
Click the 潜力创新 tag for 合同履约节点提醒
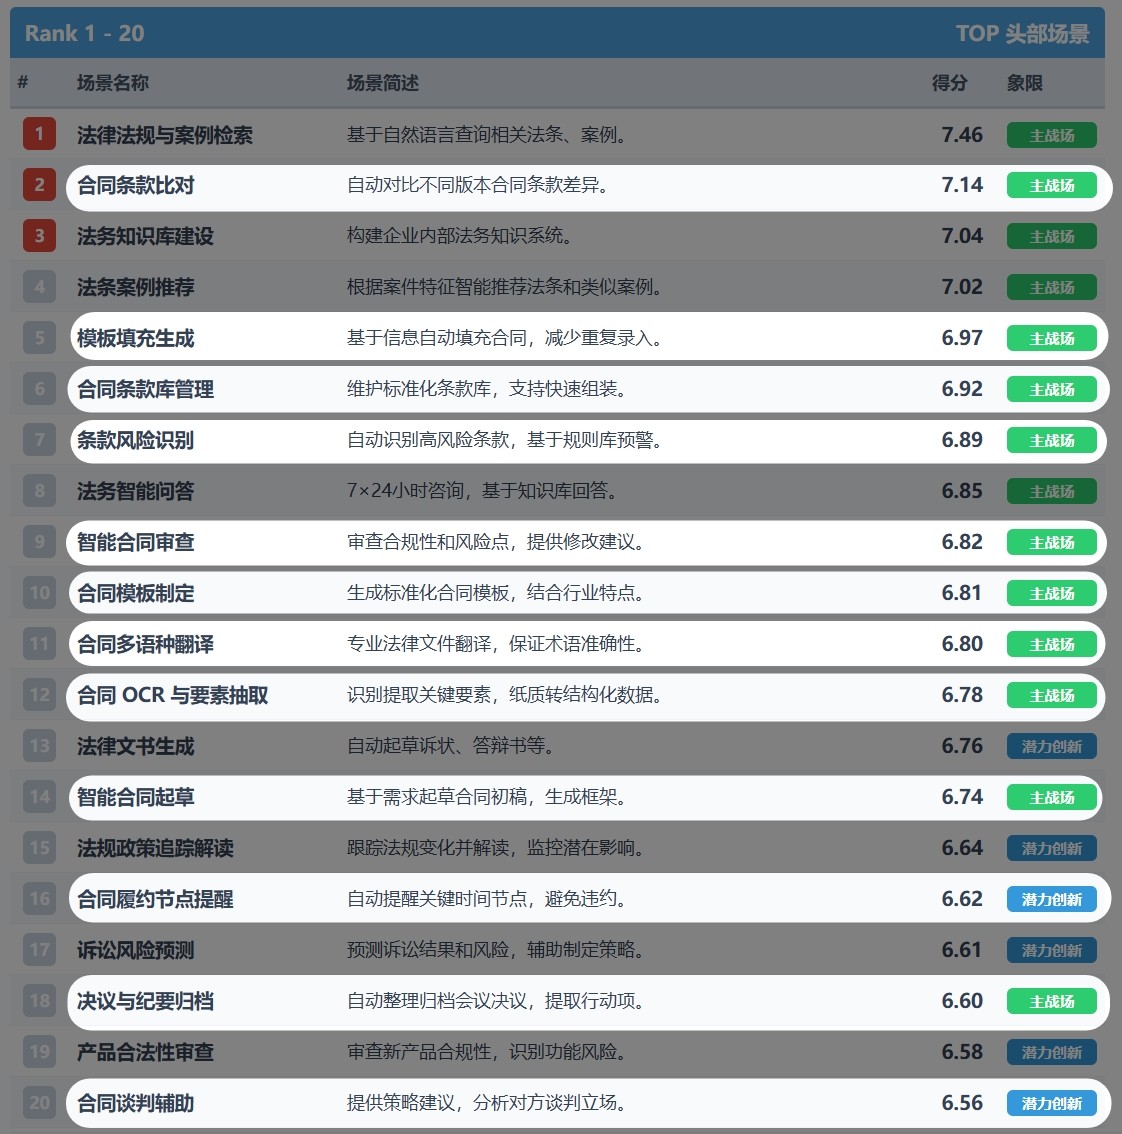1052,900
